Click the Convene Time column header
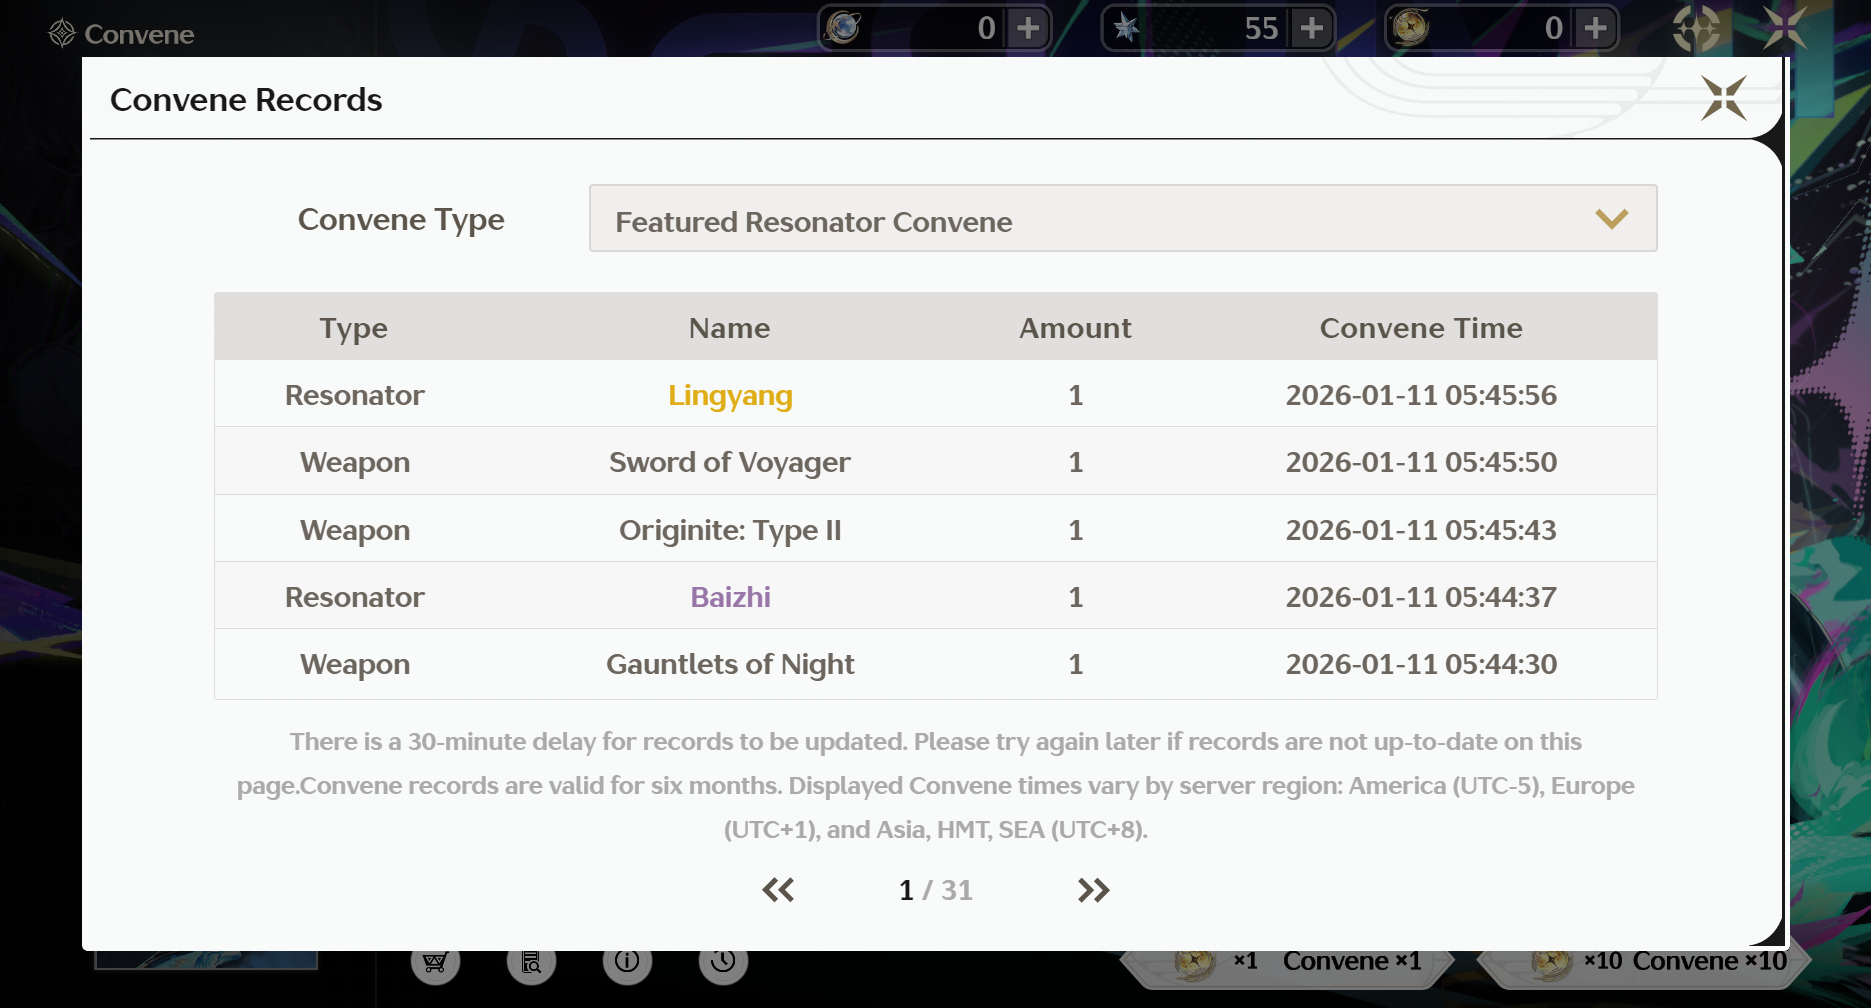This screenshot has width=1871, height=1008. coord(1421,328)
